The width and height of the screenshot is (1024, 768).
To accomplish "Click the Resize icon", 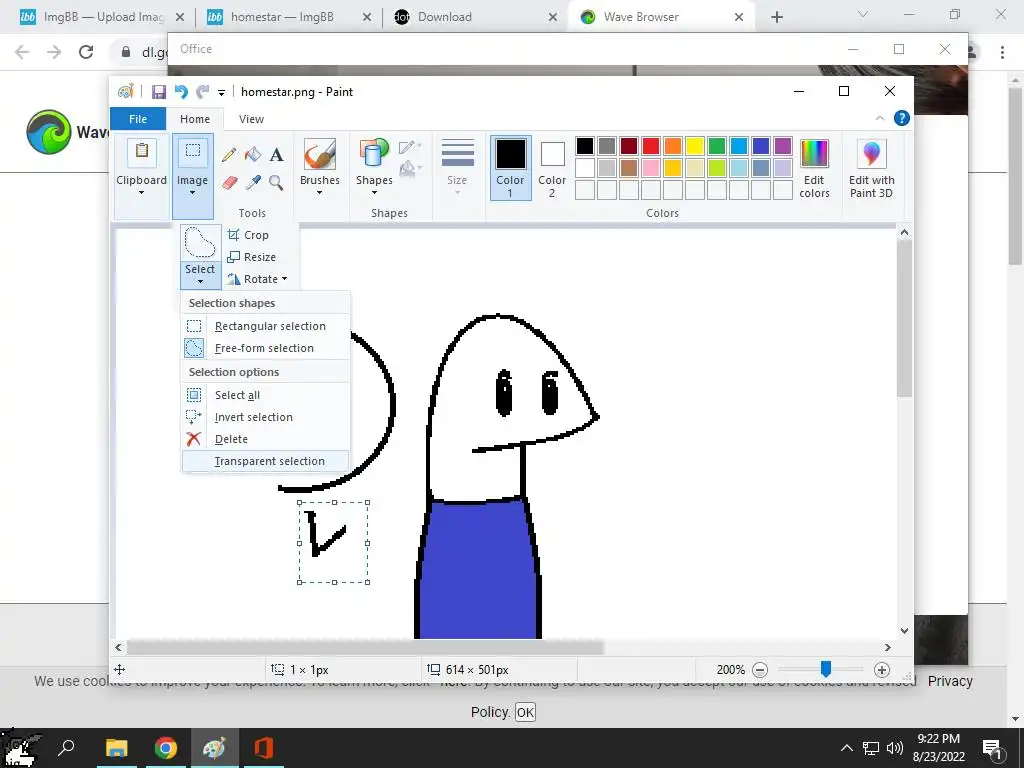I will point(233,257).
